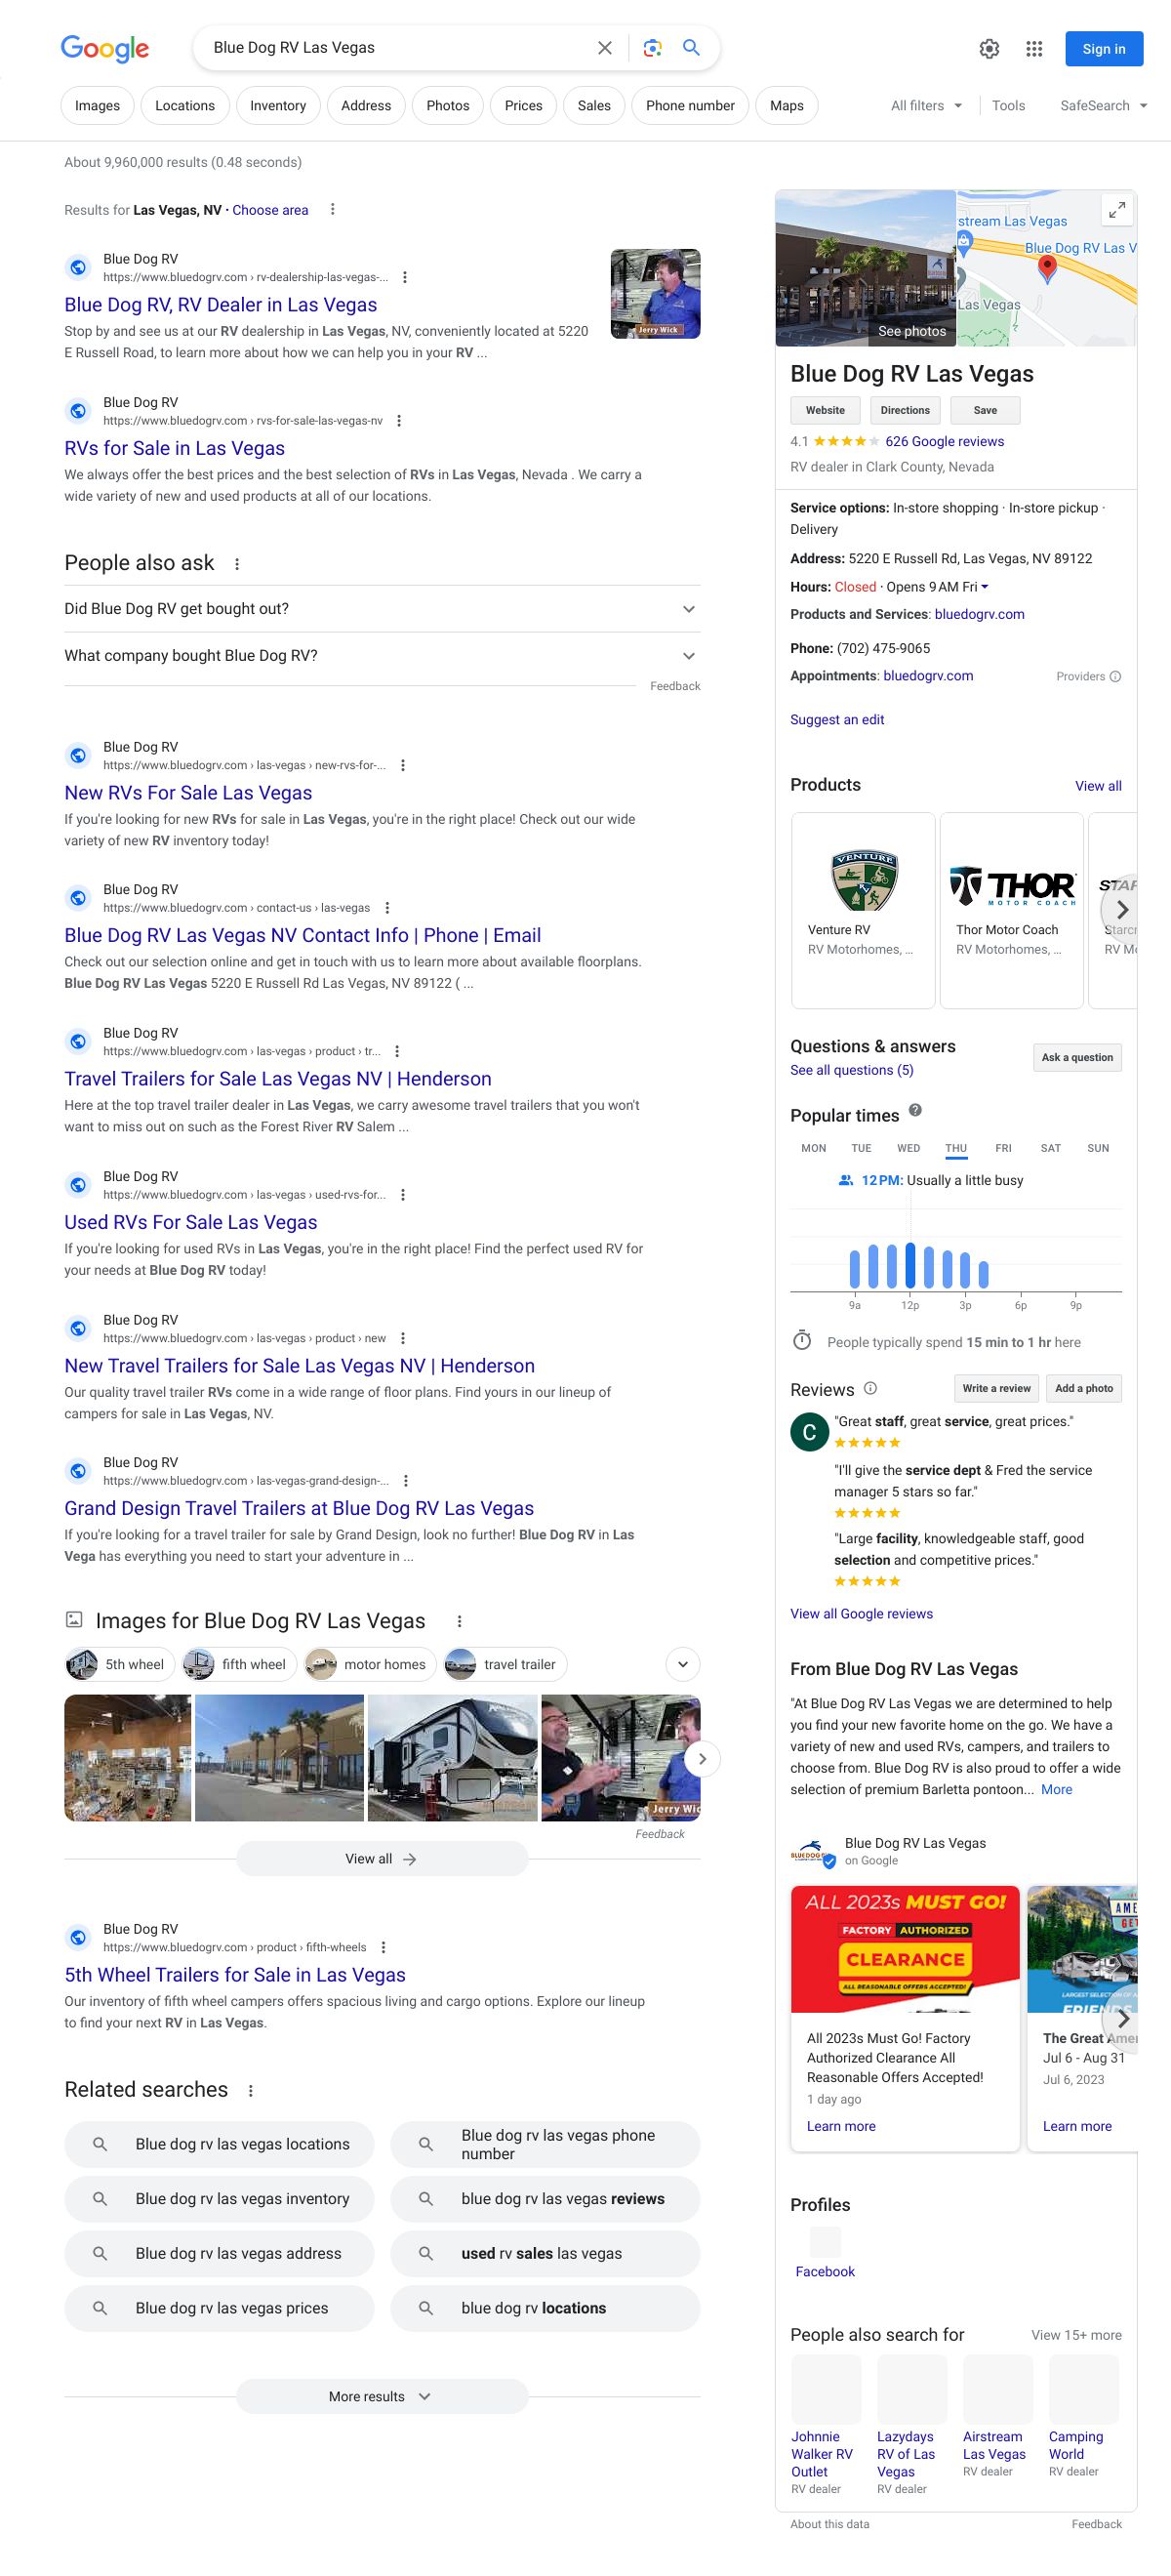The height and width of the screenshot is (2576, 1171).
Task: Open the SafeSearch dropdown
Action: click(x=1103, y=106)
